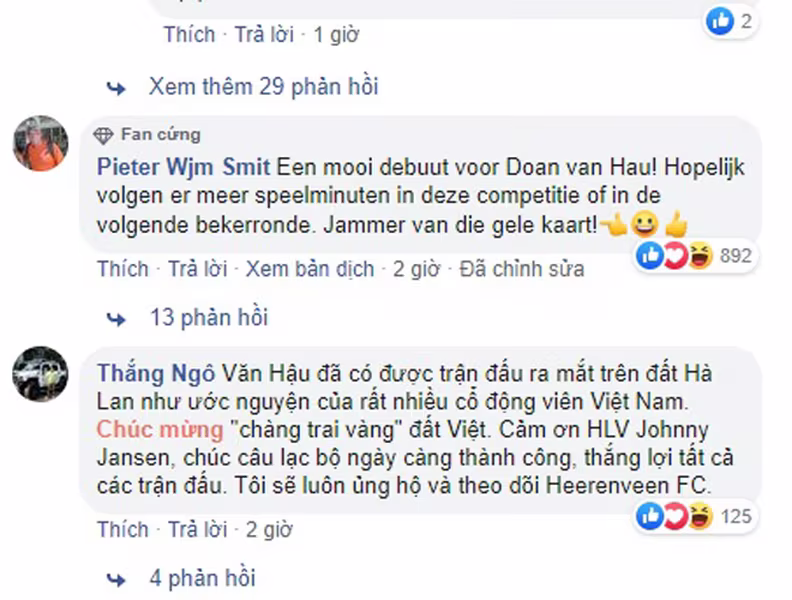Reply to Pieter's comment with Trả lời
This screenshot has height=600, width=792.
tap(197, 269)
